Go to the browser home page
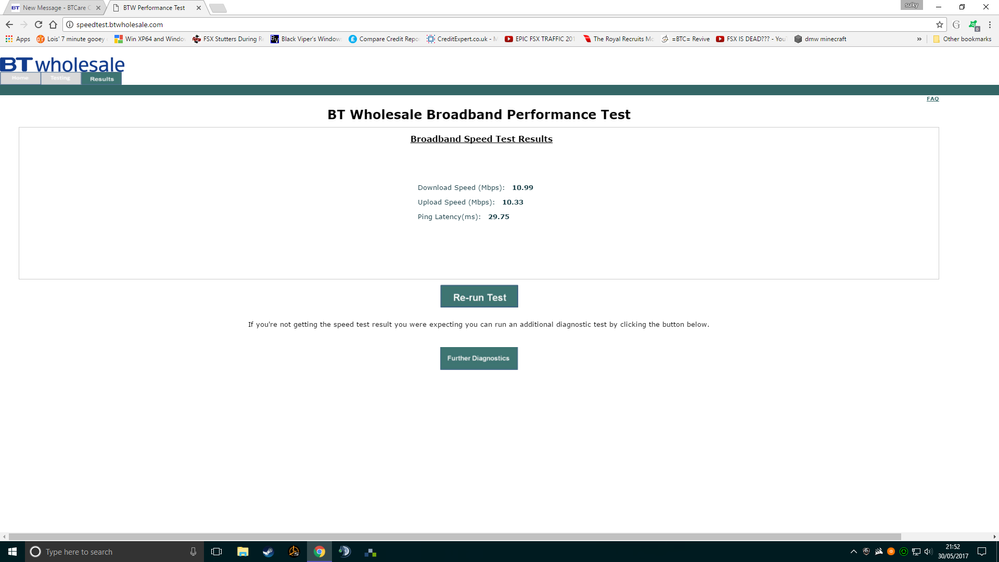This screenshot has width=999, height=562. click(53, 24)
